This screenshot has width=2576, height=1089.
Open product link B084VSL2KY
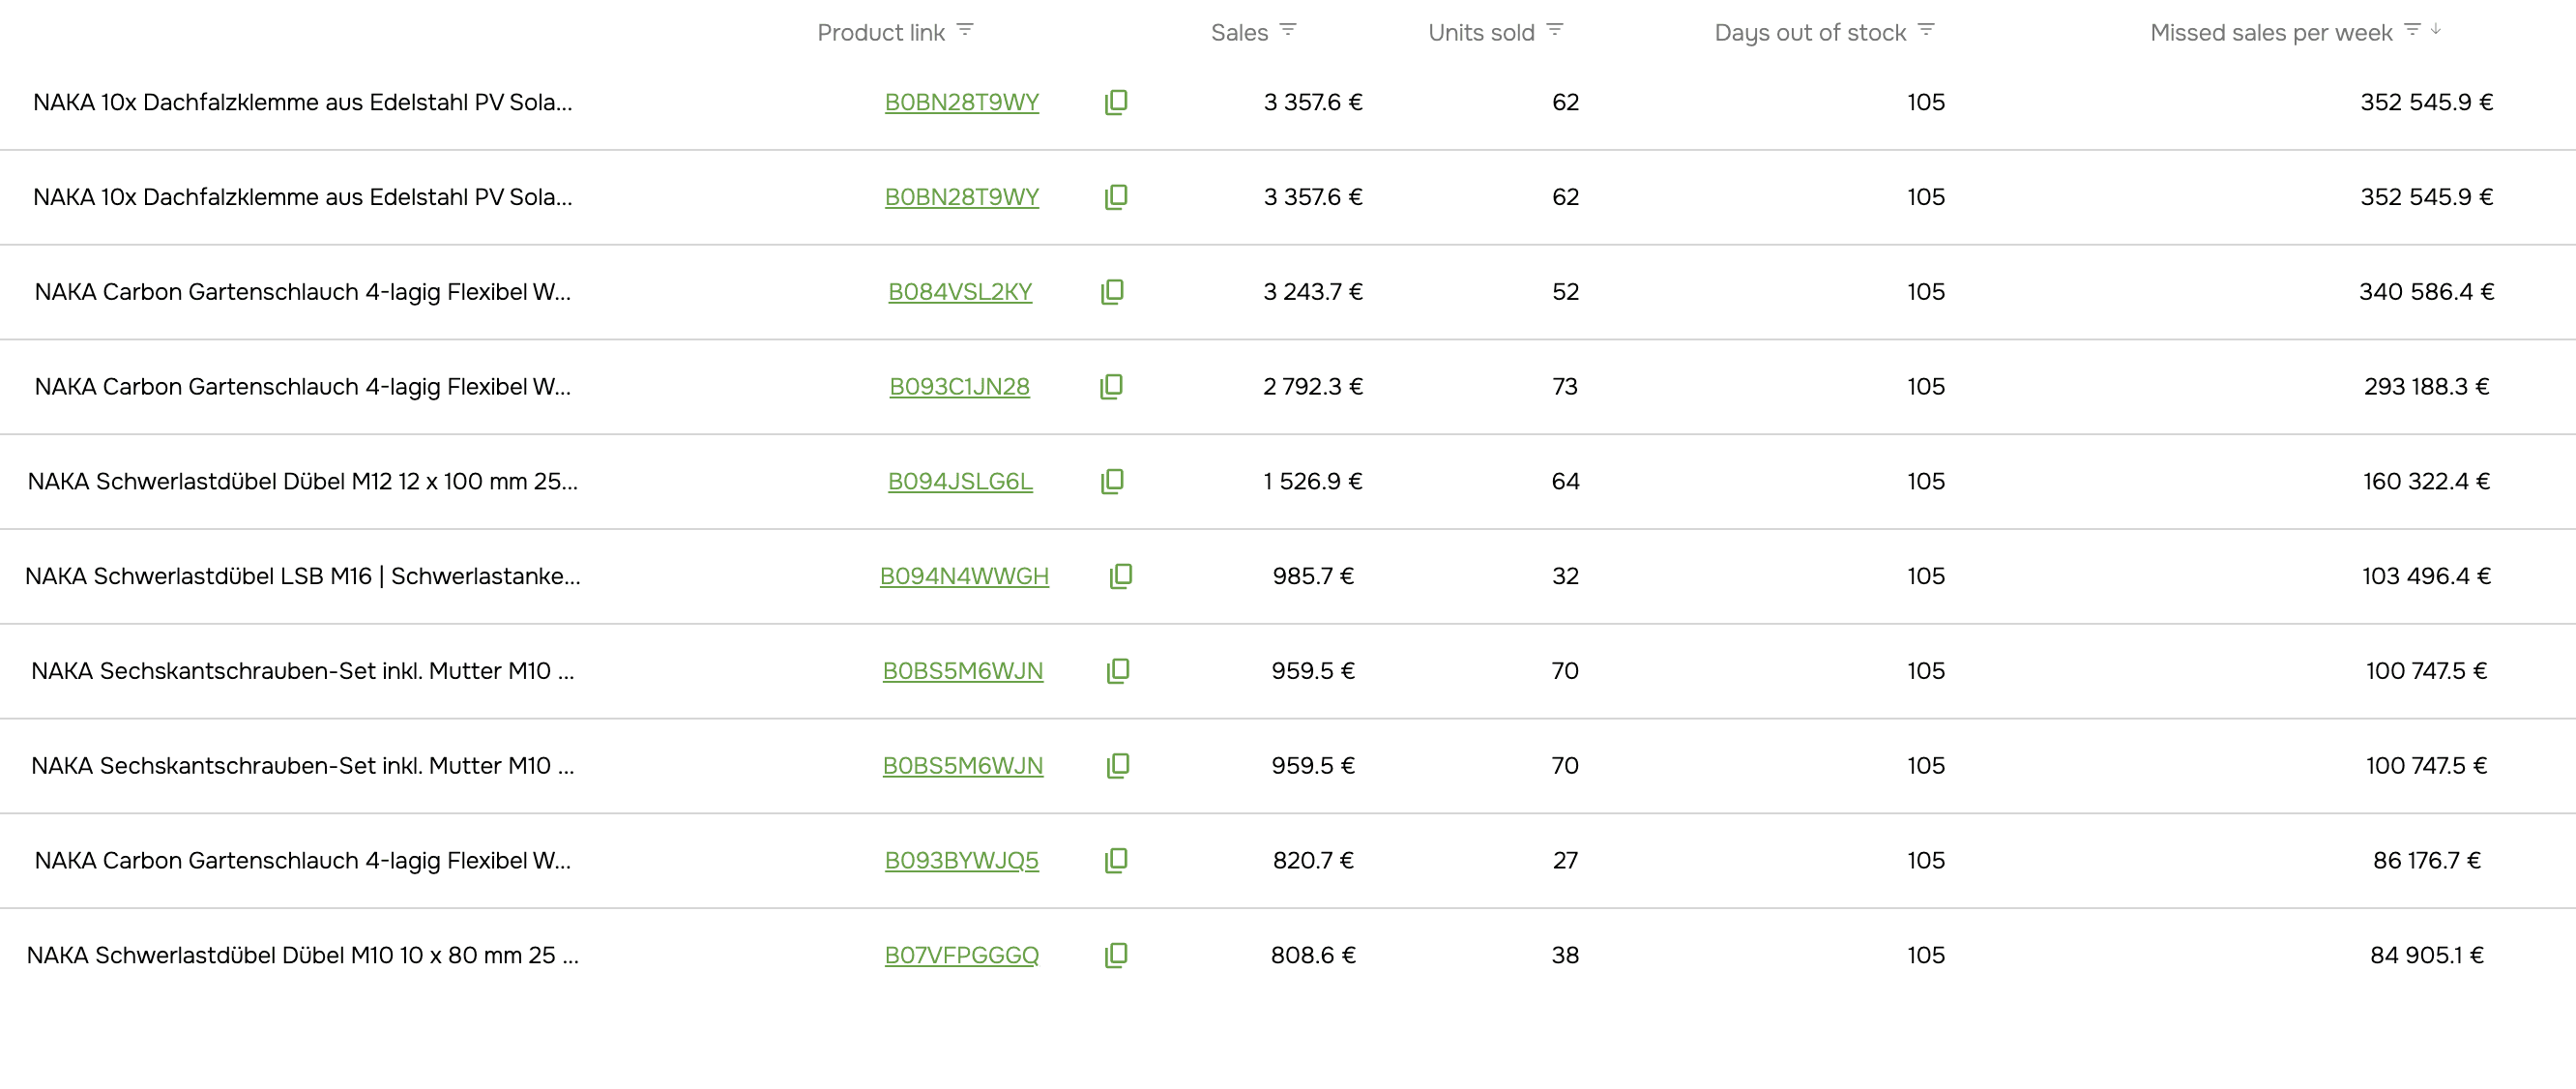[959, 292]
